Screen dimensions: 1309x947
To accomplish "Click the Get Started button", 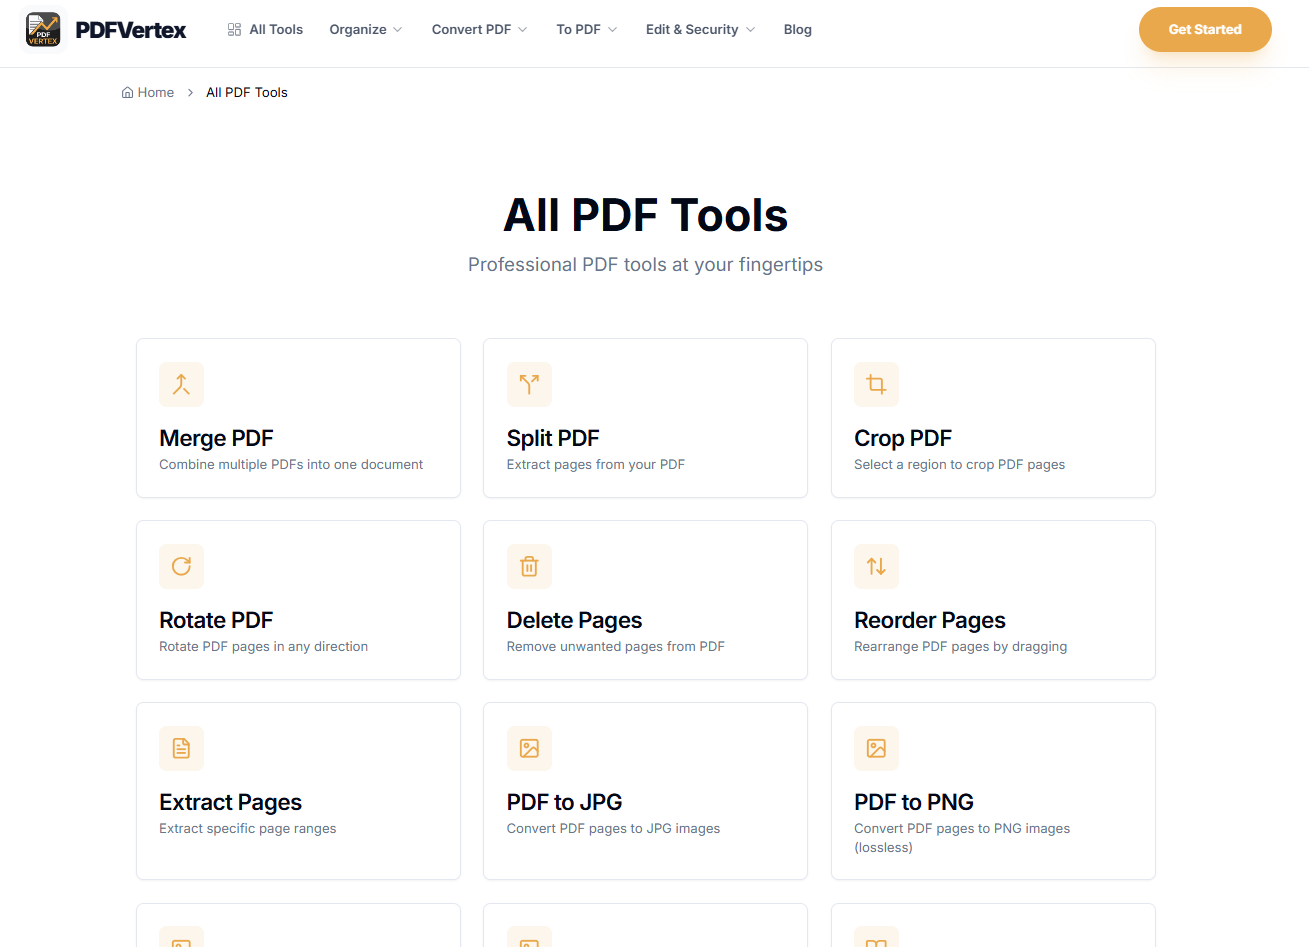I will 1205,29.
